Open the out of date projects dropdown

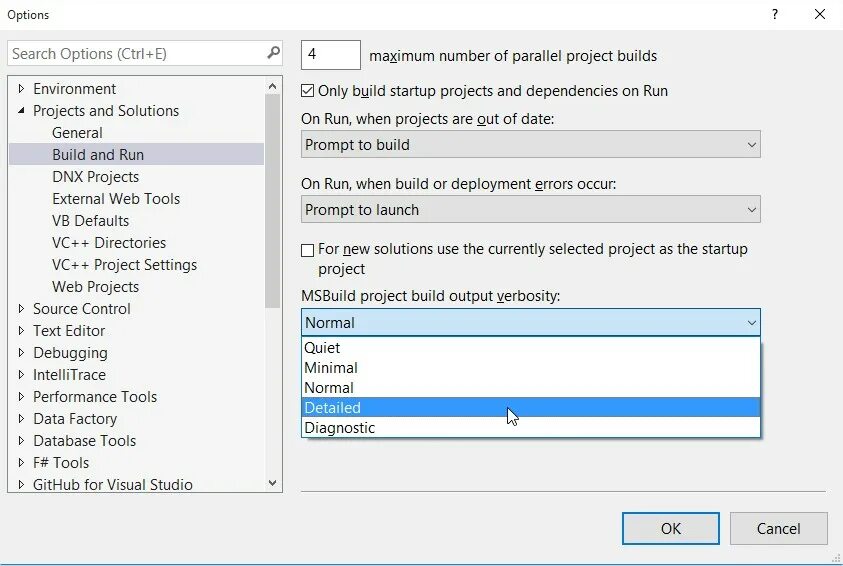pyautogui.click(x=531, y=144)
